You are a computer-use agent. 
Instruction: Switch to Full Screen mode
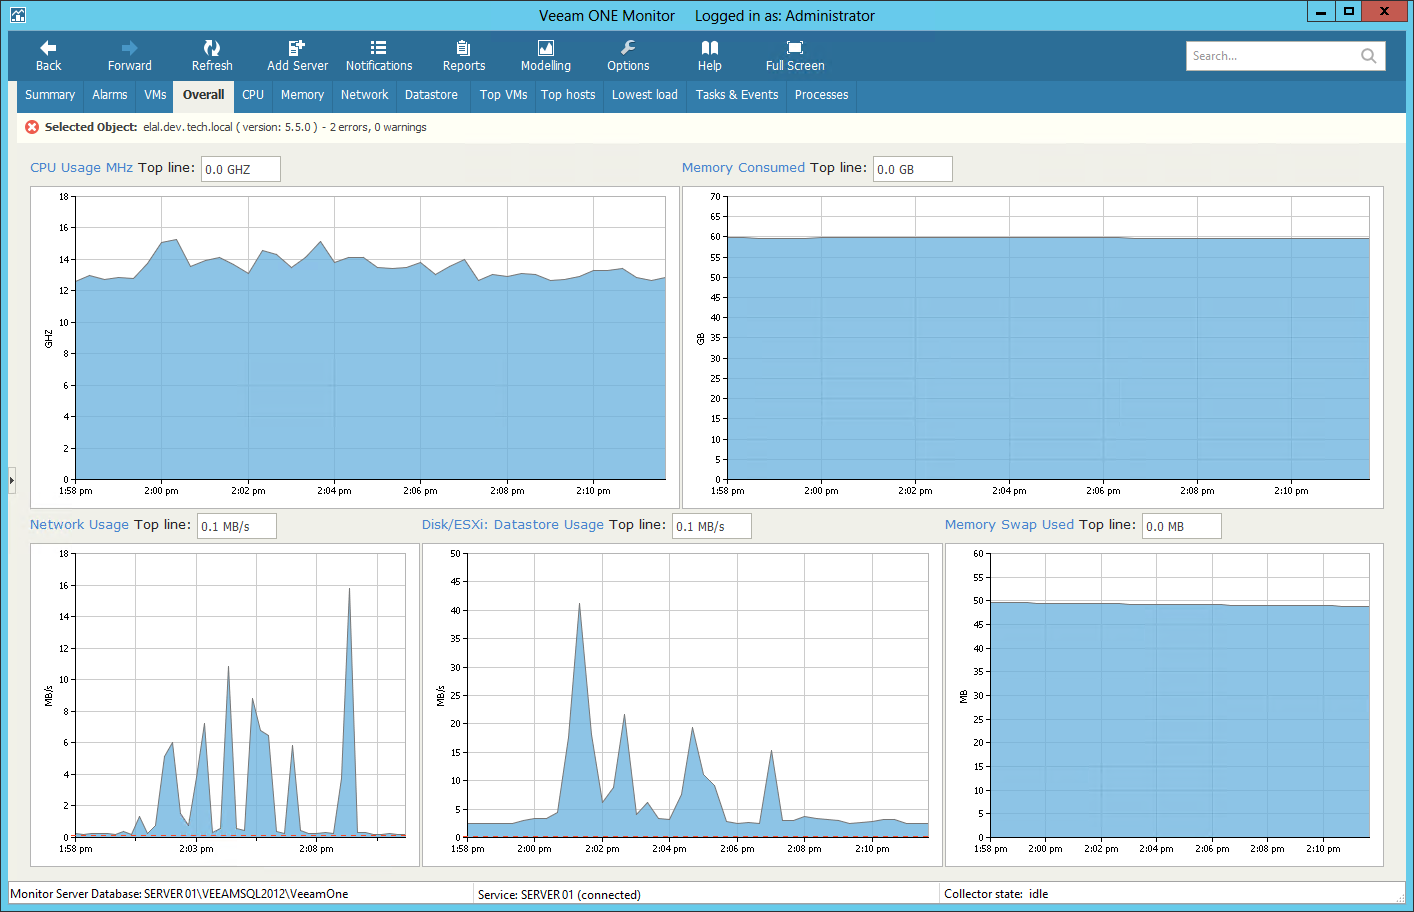coord(795,47)
